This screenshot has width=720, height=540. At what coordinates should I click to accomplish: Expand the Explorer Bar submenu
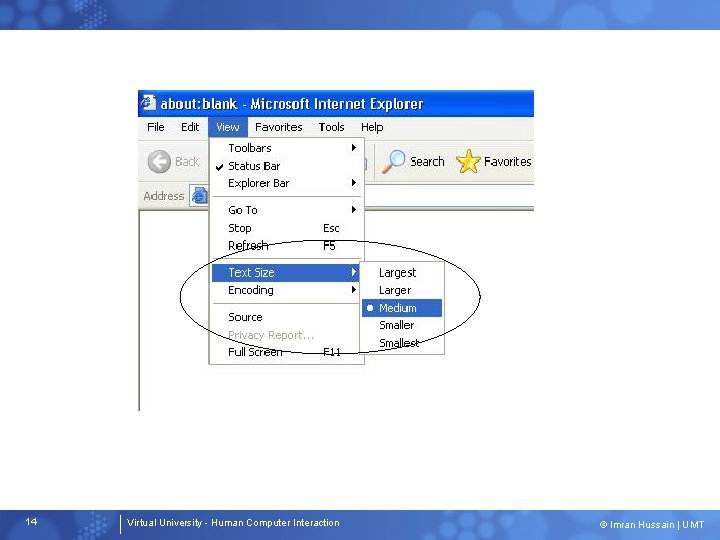(x=287, y=183)
